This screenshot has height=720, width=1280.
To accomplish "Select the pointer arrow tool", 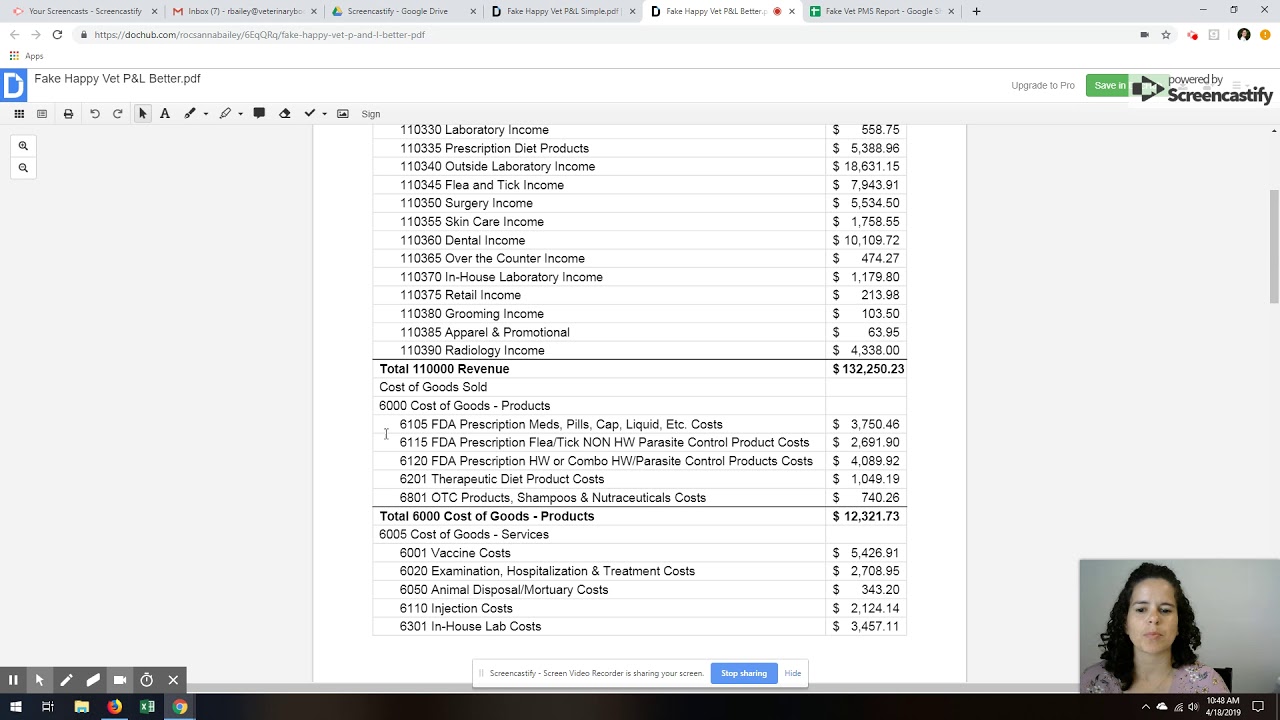I will click(142, 114).
